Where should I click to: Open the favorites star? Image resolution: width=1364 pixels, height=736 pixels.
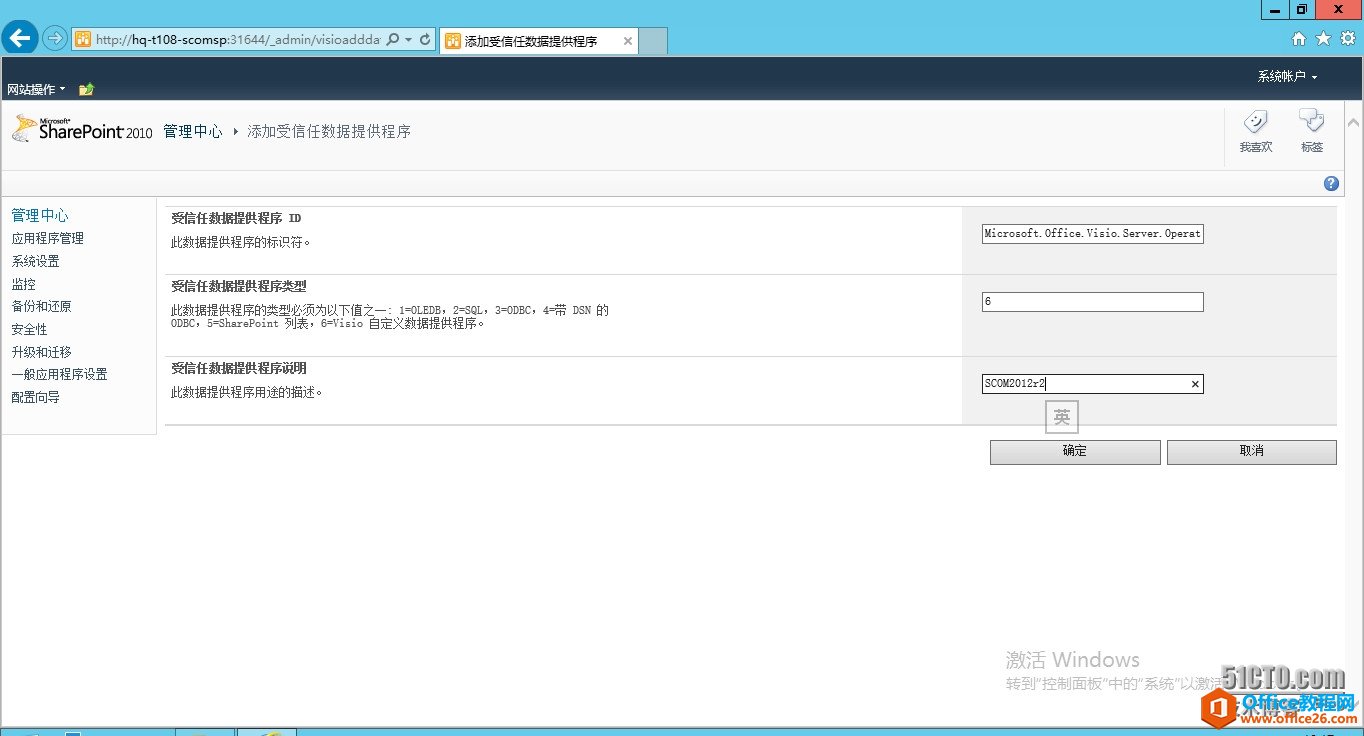tap(1323, 38)
